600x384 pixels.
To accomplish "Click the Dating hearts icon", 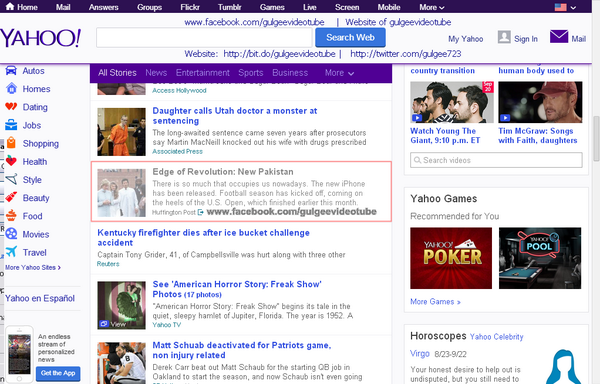I will (x=11, y=106).
